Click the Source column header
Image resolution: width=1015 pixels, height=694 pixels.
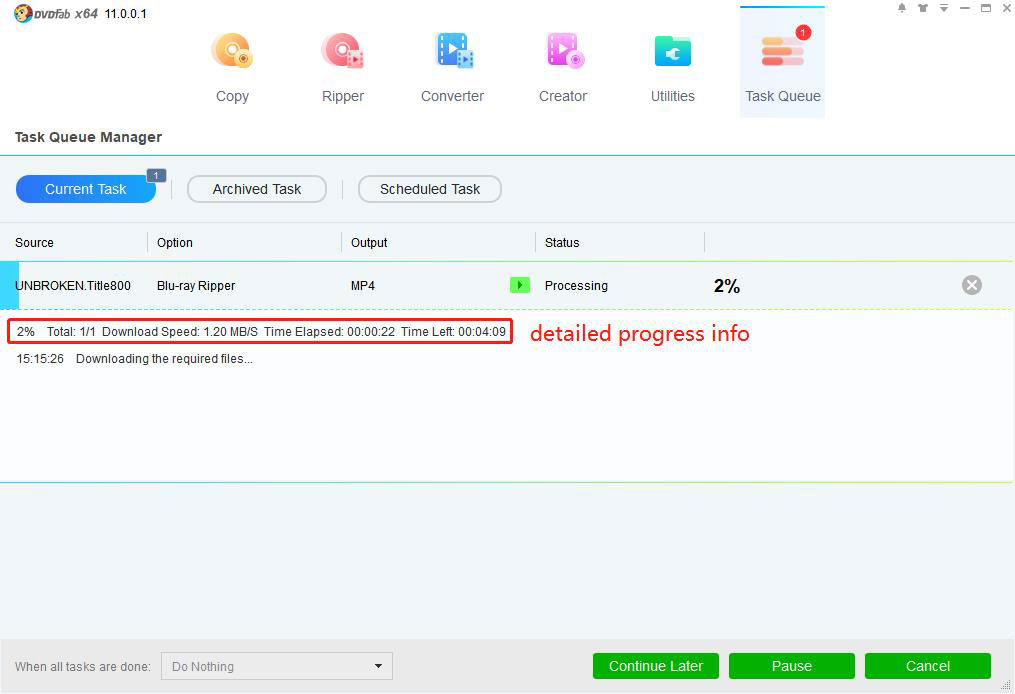pos(34,243)
